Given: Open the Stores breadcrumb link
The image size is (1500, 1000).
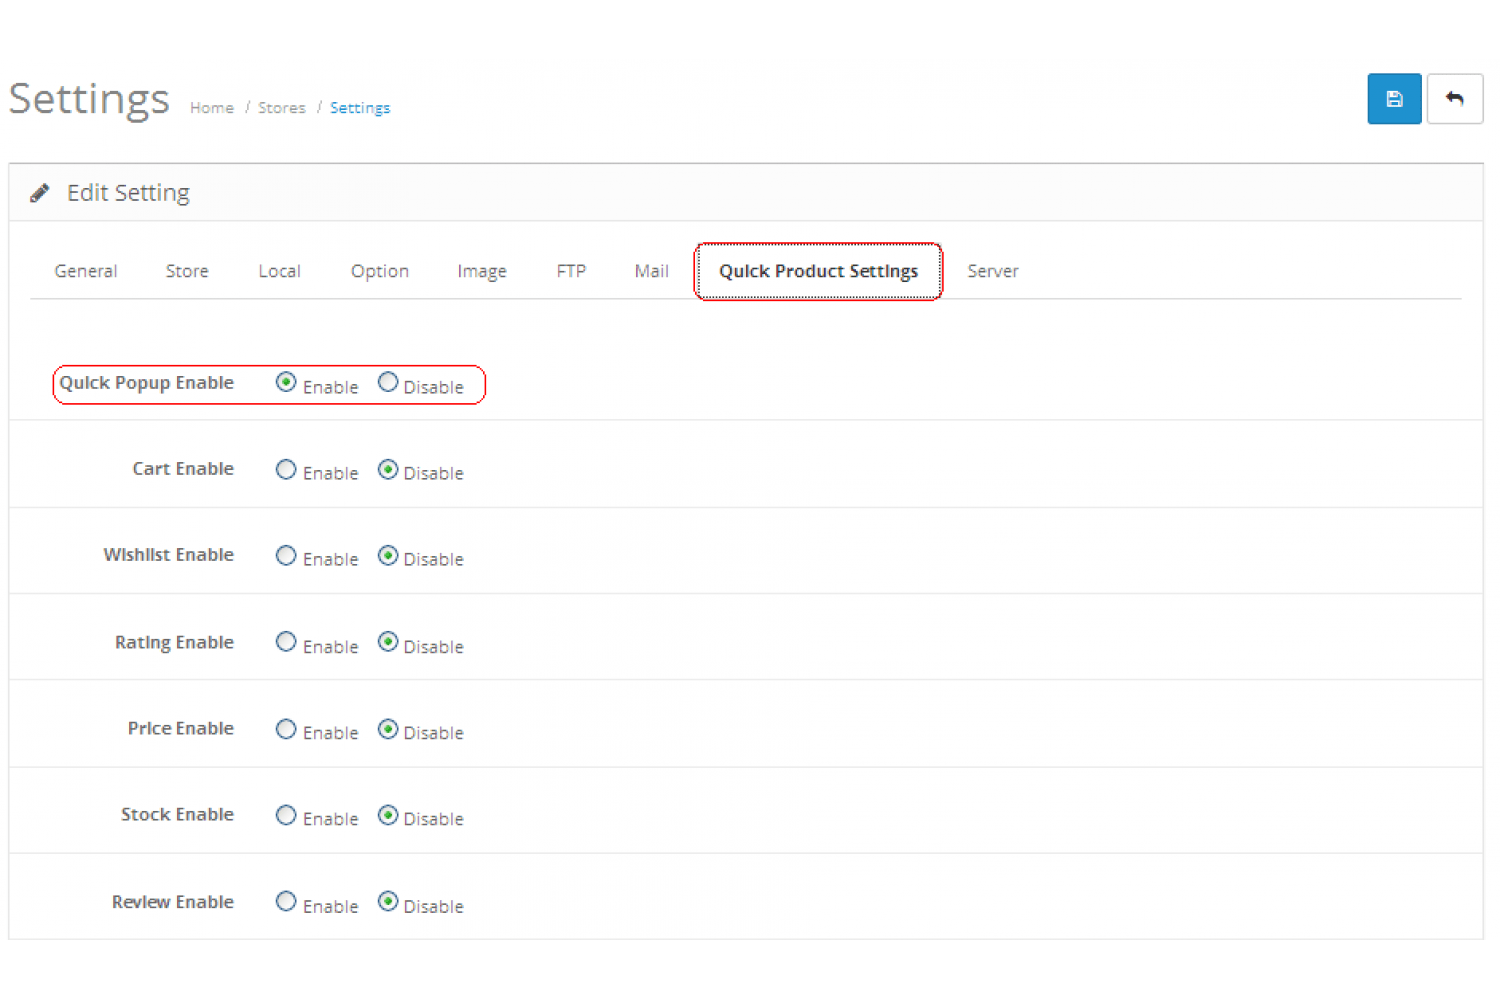Looking at the screenshot, I should coord(281,107).
